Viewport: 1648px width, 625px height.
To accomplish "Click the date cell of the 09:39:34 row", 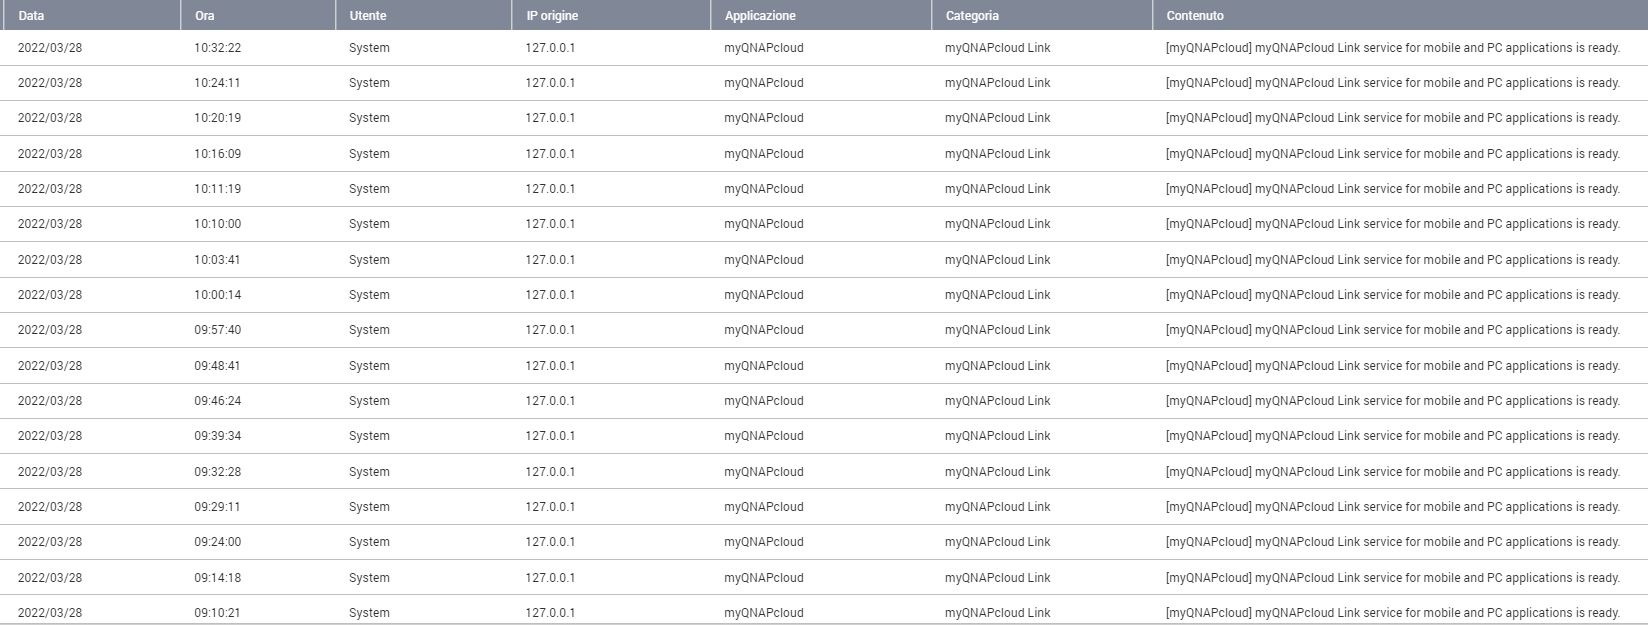I will point(50,436).
